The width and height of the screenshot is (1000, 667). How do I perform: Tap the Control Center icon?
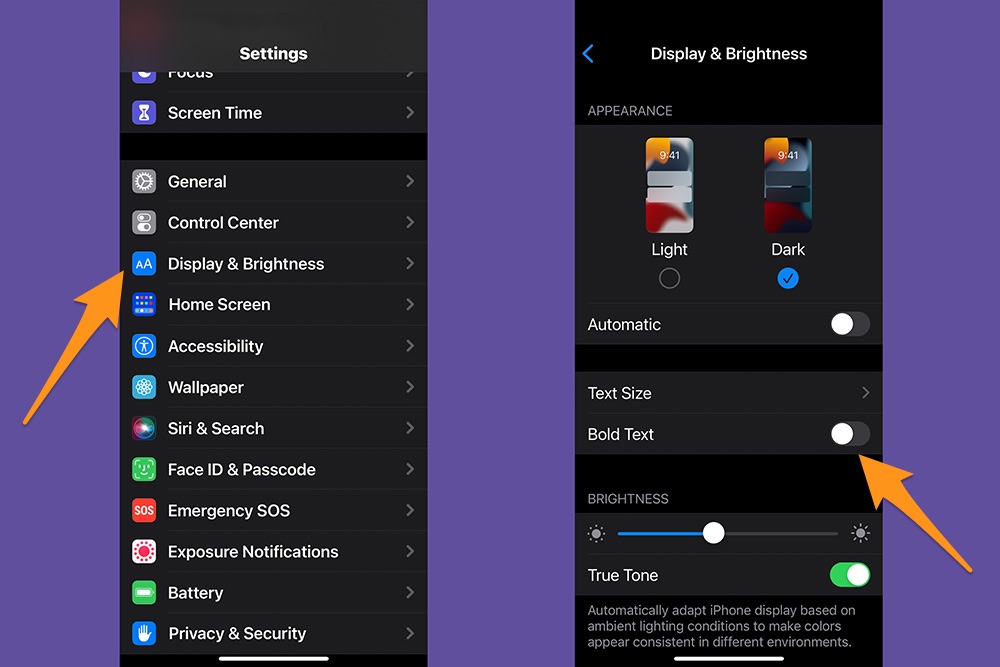tap(144, 223)
